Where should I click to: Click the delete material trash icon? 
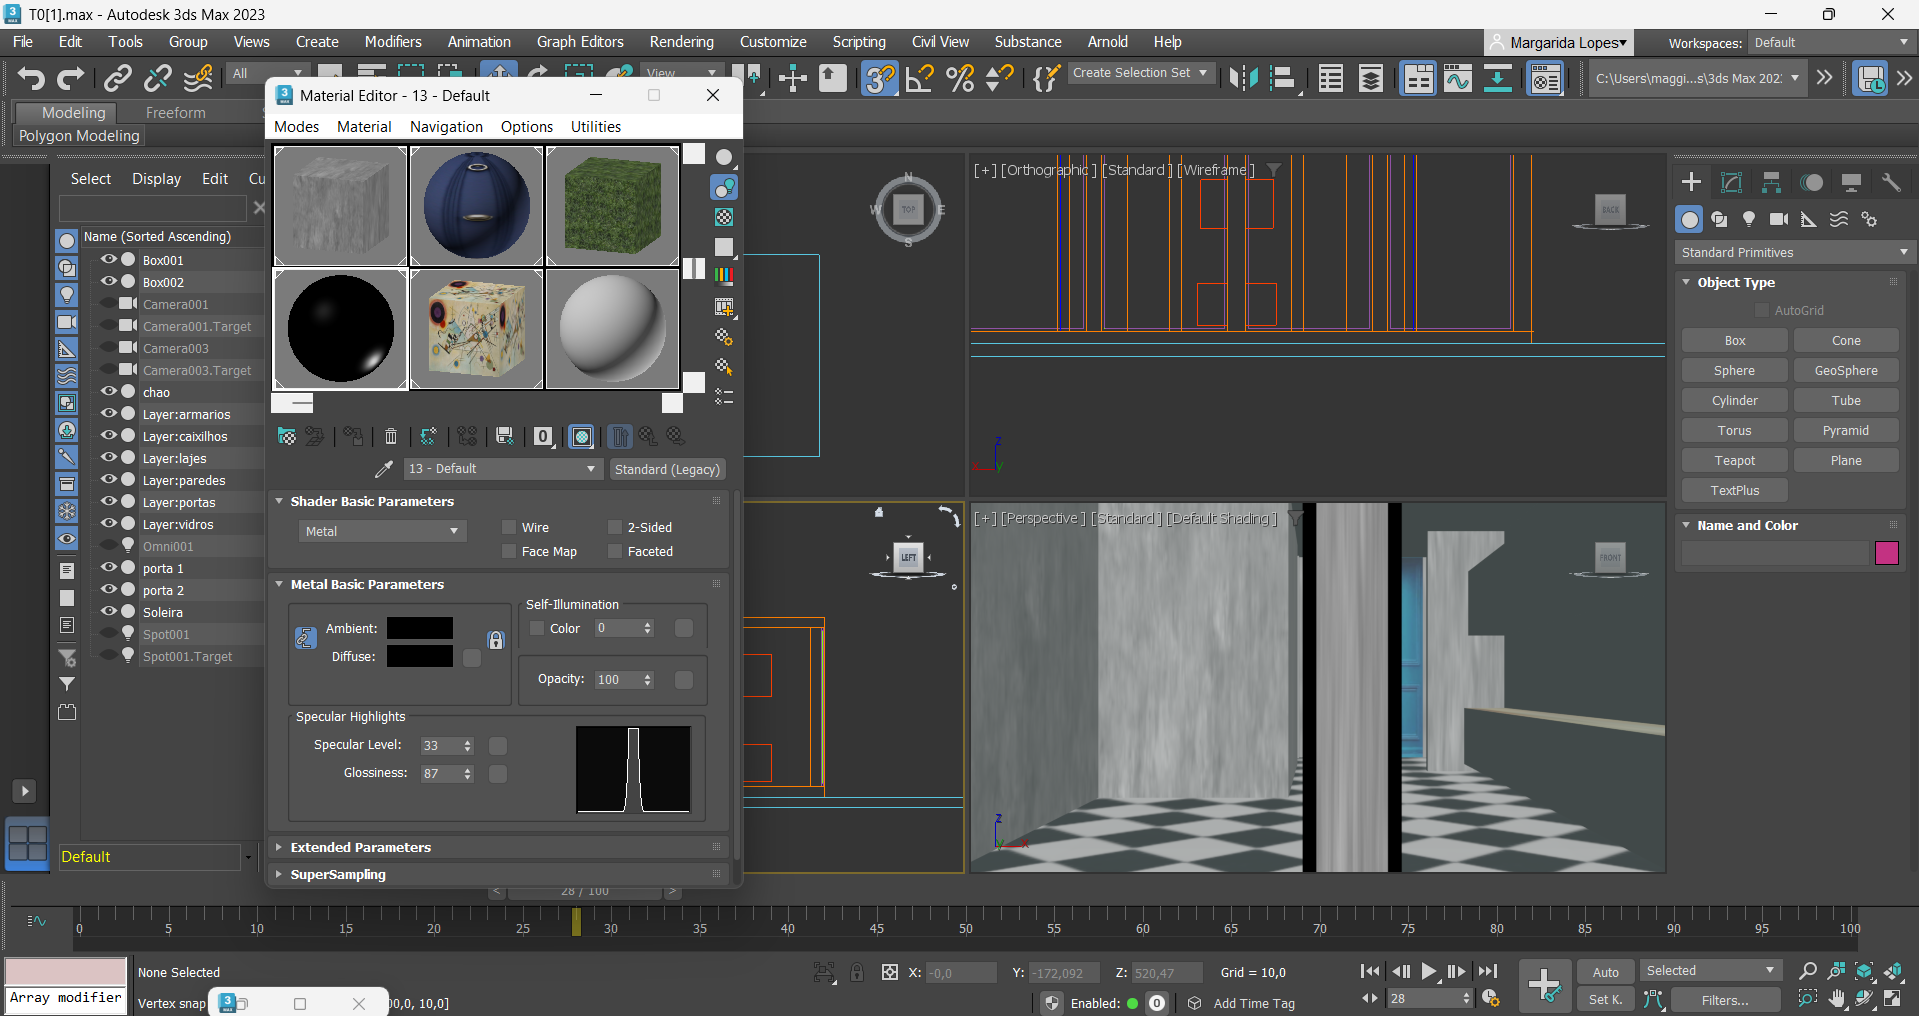pos(391,437)
